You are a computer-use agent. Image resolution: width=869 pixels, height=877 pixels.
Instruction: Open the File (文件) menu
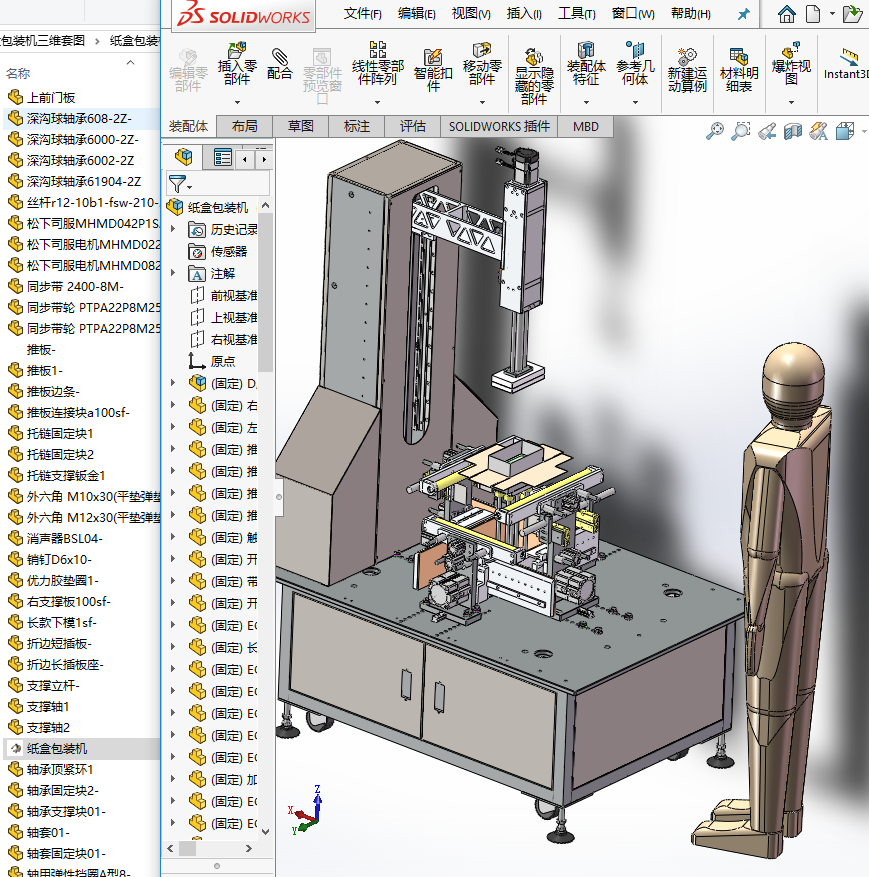coord(362,13)
